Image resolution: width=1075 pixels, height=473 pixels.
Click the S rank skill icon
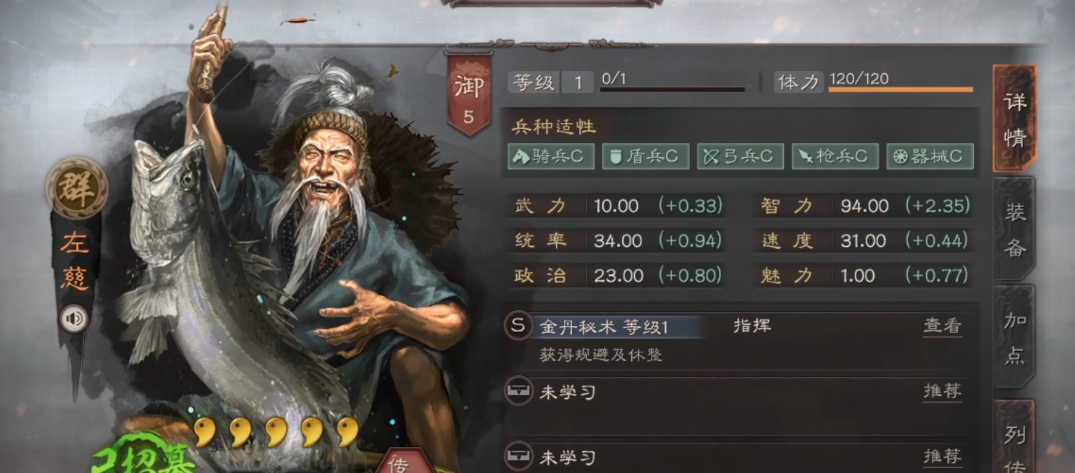(x=518, y=326)
